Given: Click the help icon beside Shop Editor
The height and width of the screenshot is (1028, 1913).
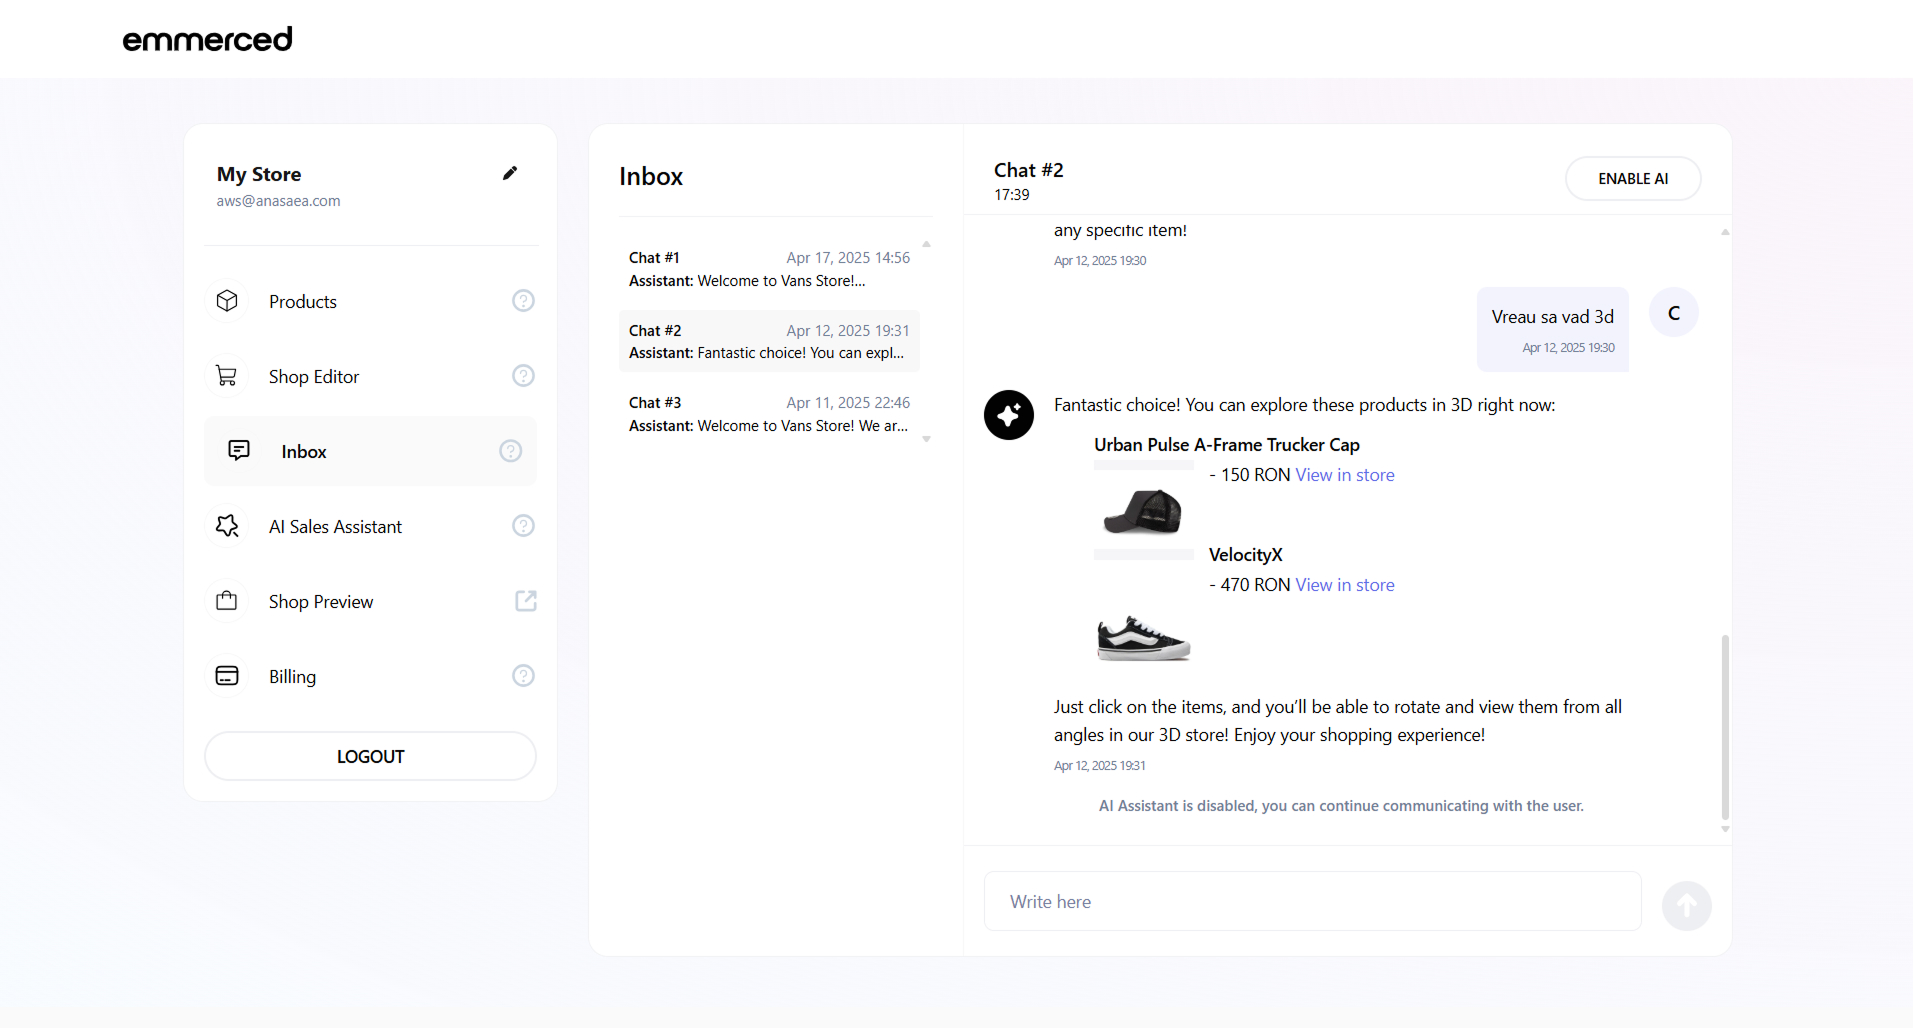Looking at the screenshot, I should click(523, 376).
